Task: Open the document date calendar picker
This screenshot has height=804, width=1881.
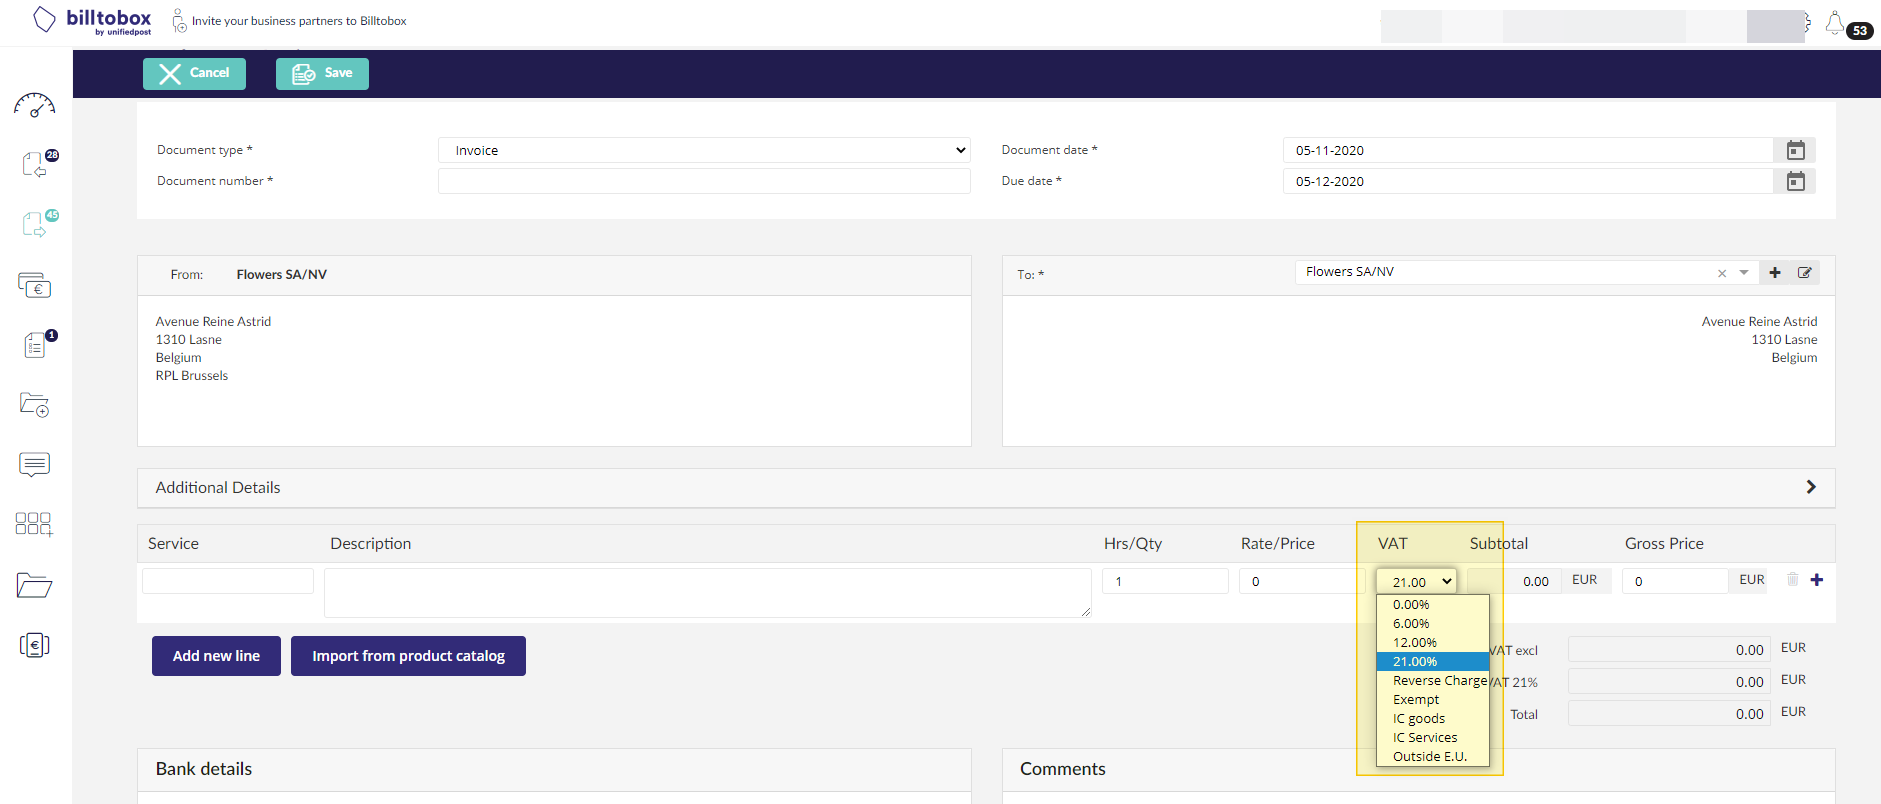Action: [1796, 150]
